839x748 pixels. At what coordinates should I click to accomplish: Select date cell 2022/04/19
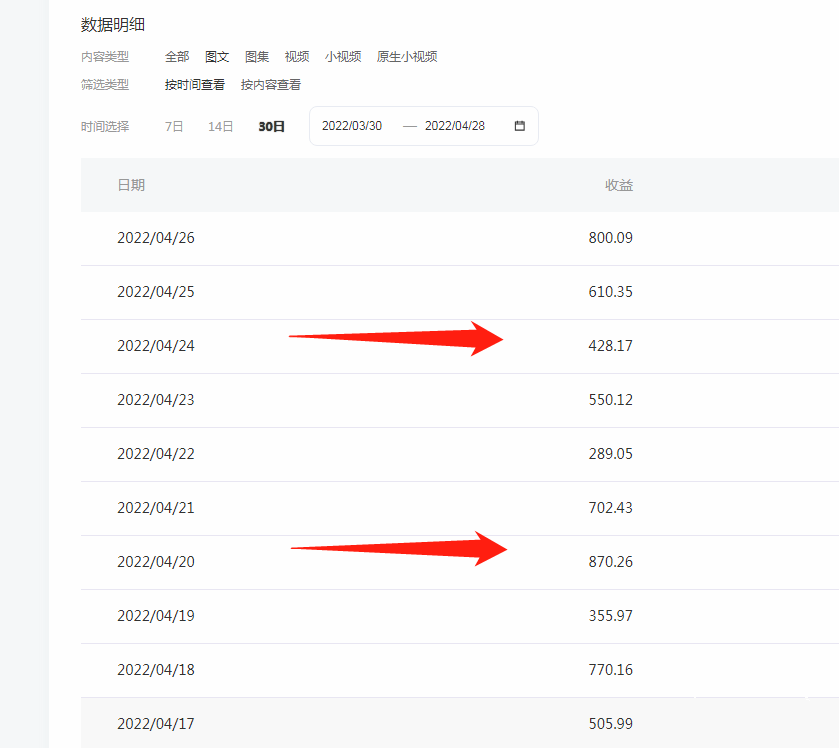coord(156,616)
